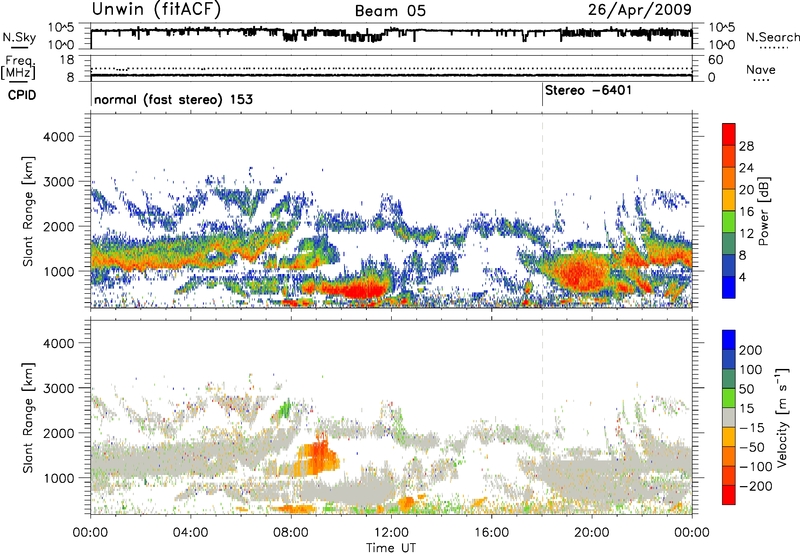Image resolution: width=800 pixels, height=554 pixels.
Task: Click the "100" label on the velocity color bar
Action: point(751,369)
